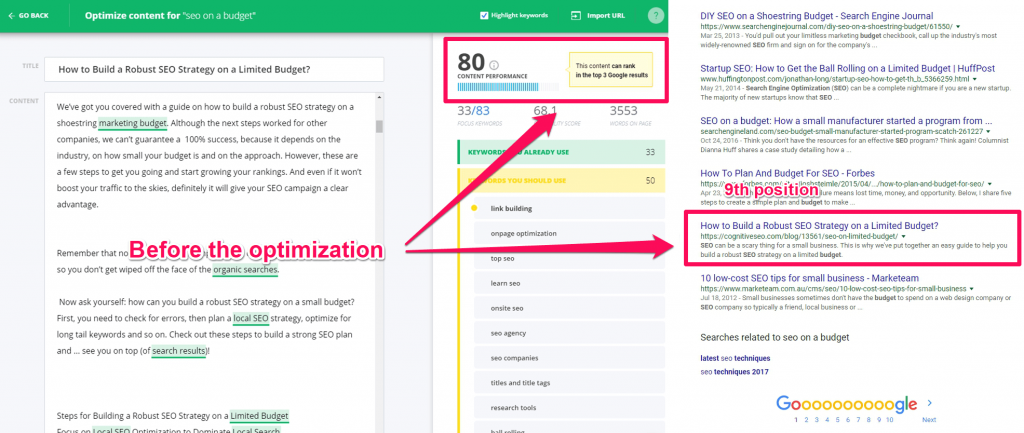Click the 3553 words on page value
Viewport: 1024px width, 433px height.
click(x=623, y=111)
